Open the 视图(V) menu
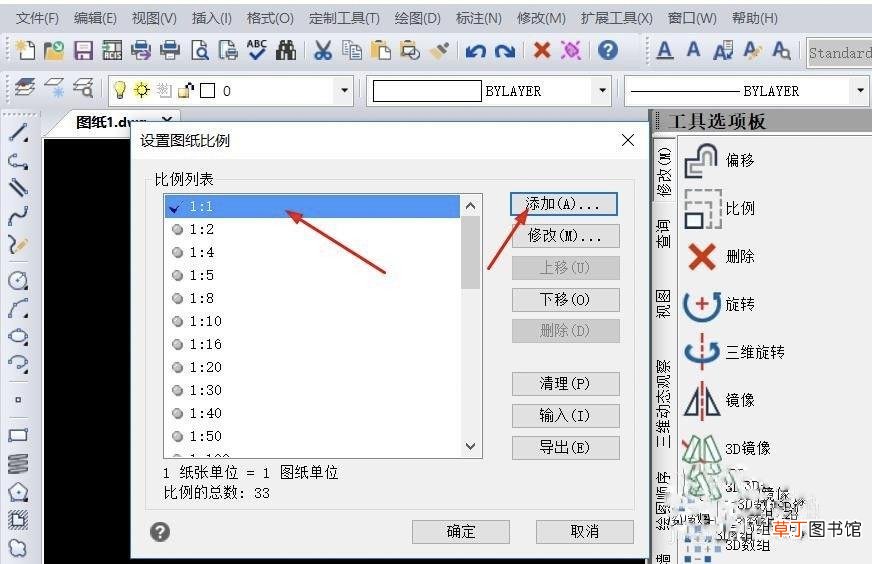Image resolution: width=872 pixels, height=564 pixels. coord(154,18)
